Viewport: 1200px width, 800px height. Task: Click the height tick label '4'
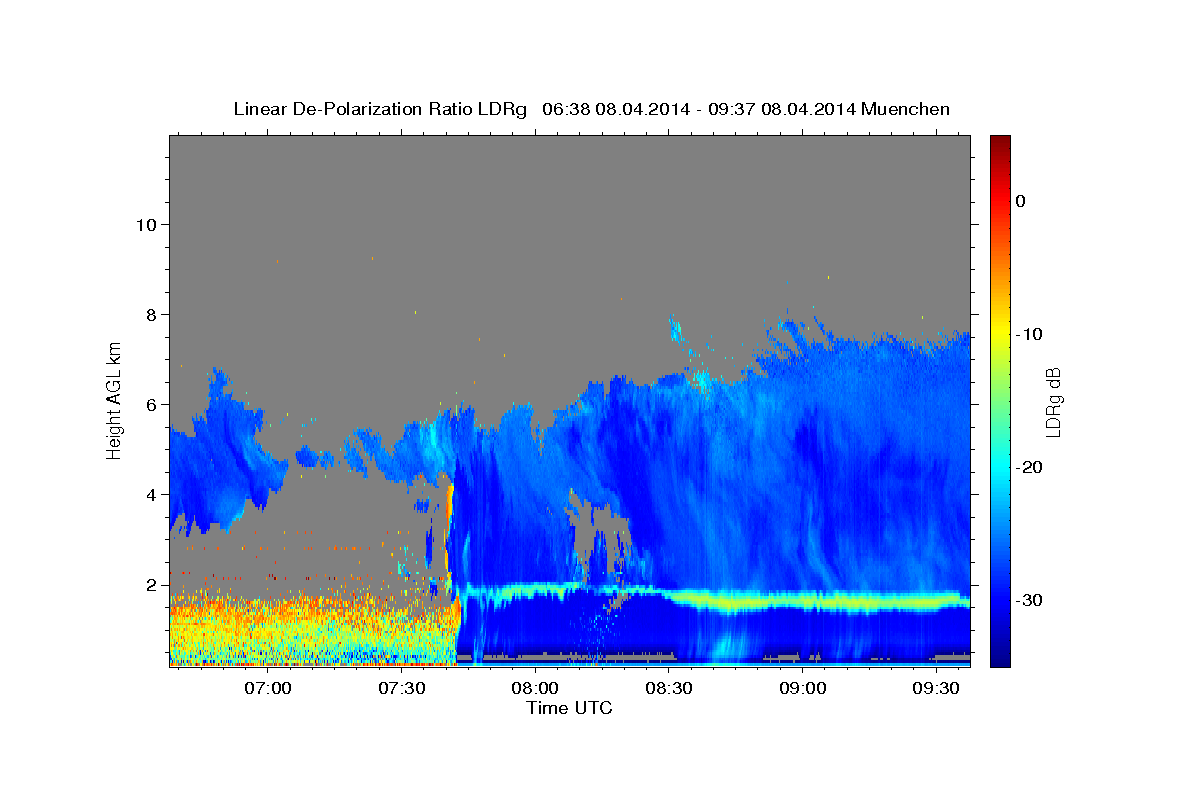[x=153, y=494]
